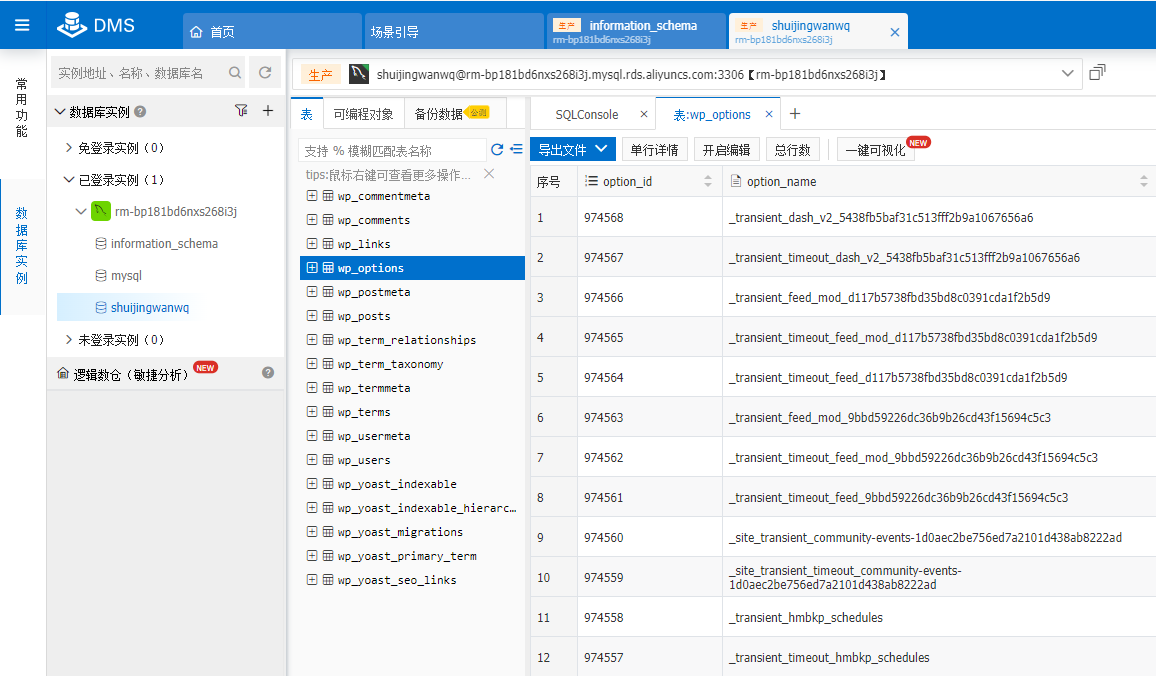This screenshot has width=1156, height=676.
Task: Switch to the 可编程对象 tab
Action: (x=364, y=114)
